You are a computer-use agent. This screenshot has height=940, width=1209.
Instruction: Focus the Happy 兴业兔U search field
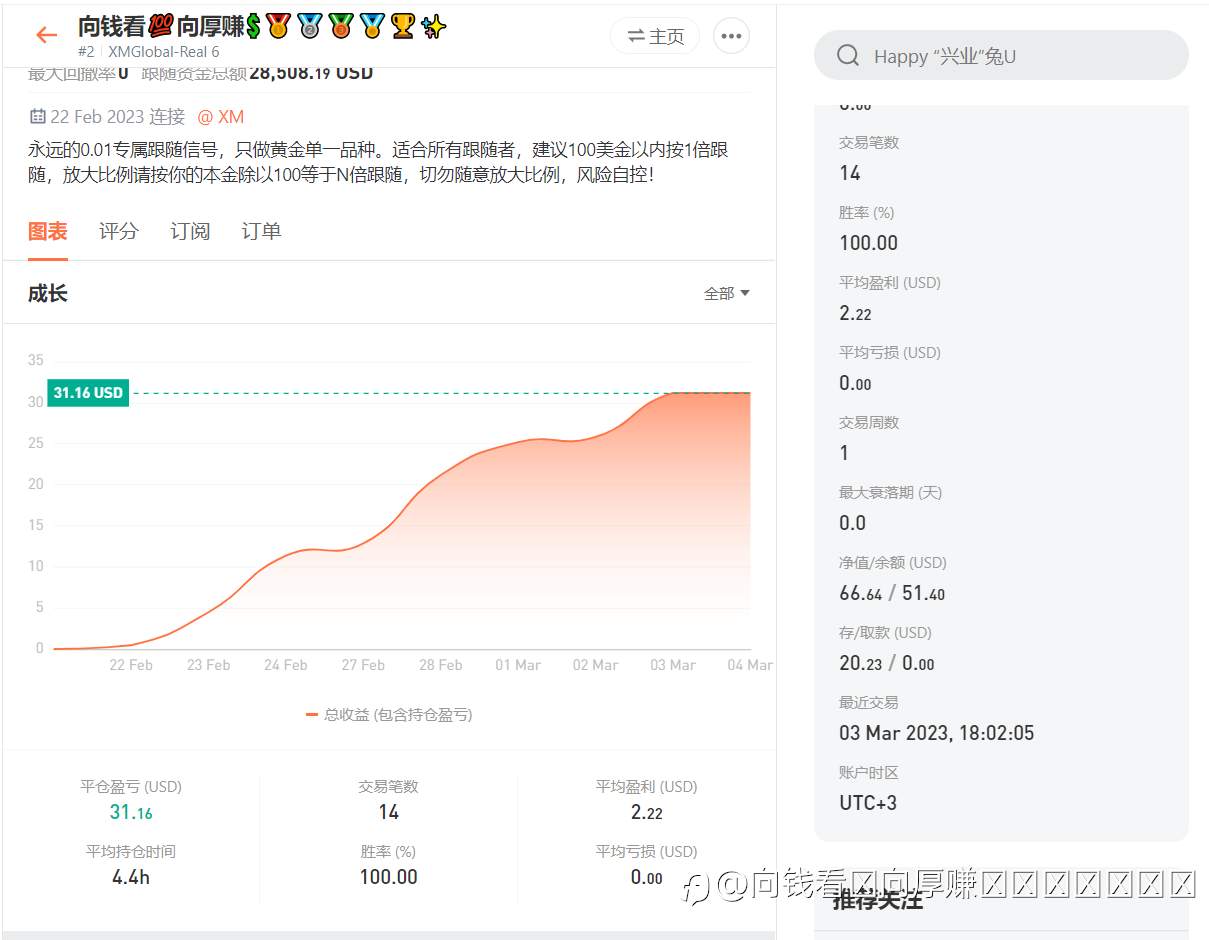coord(1001,55)
